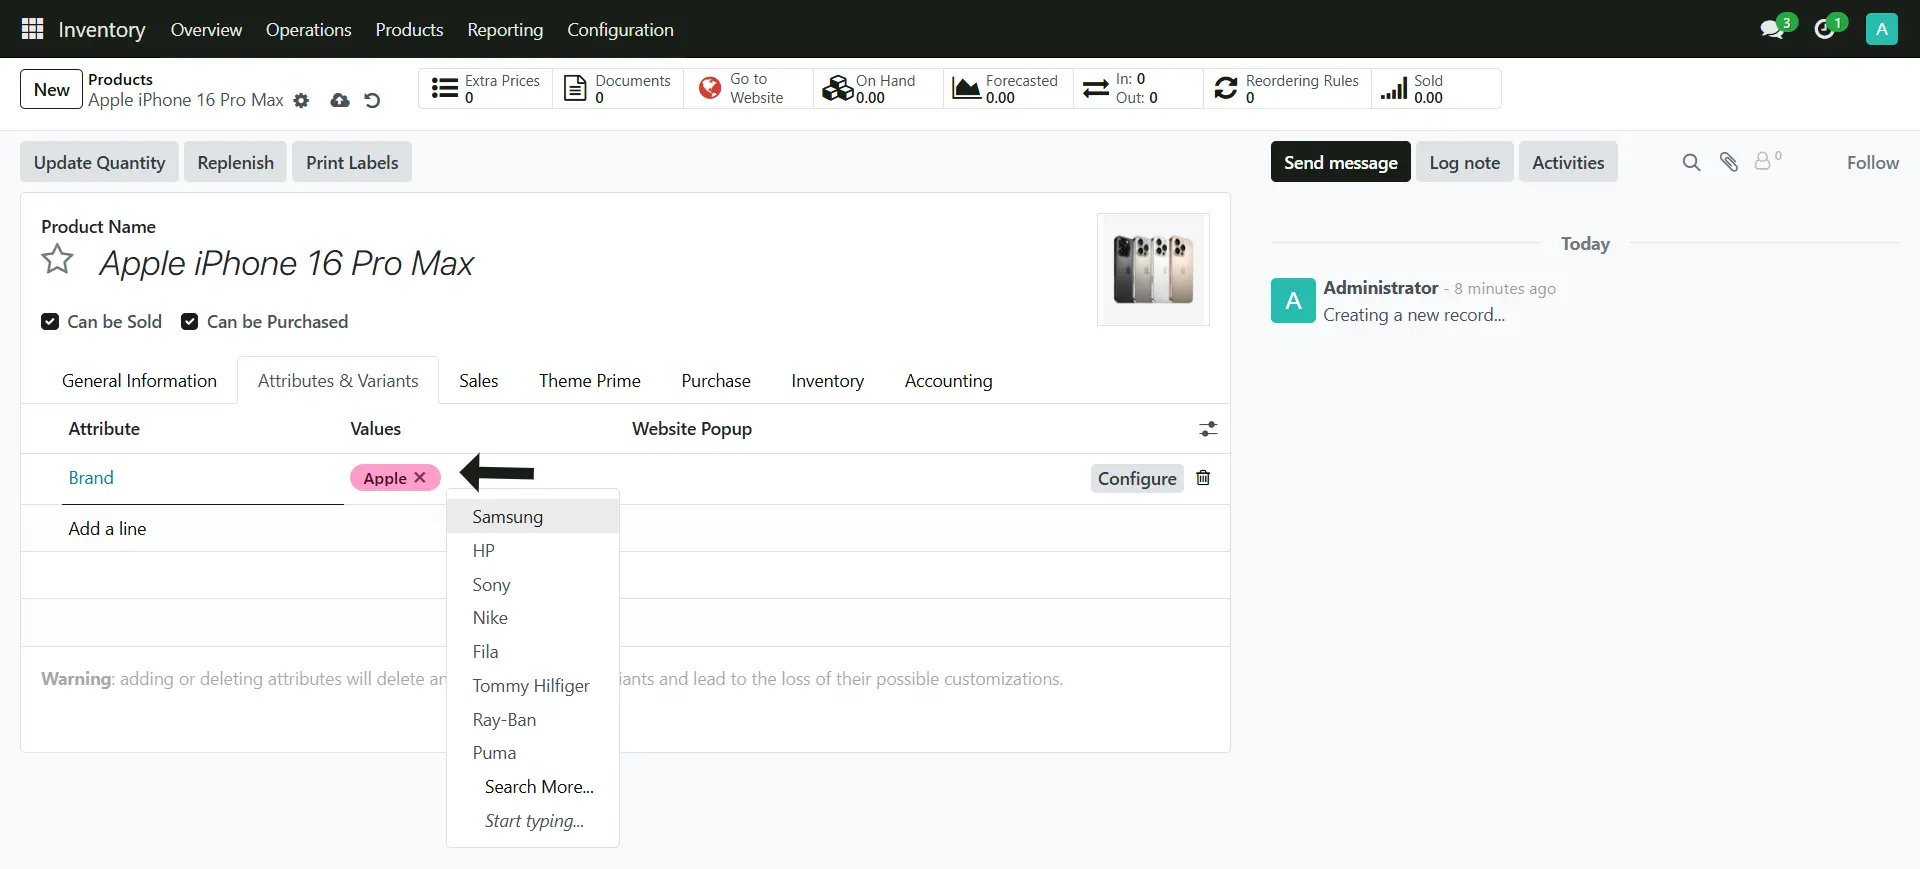Viewport: 1920px width, 869px height.
Task: Toggle the Can be Sold checkbox
Action: coord(50,322)
